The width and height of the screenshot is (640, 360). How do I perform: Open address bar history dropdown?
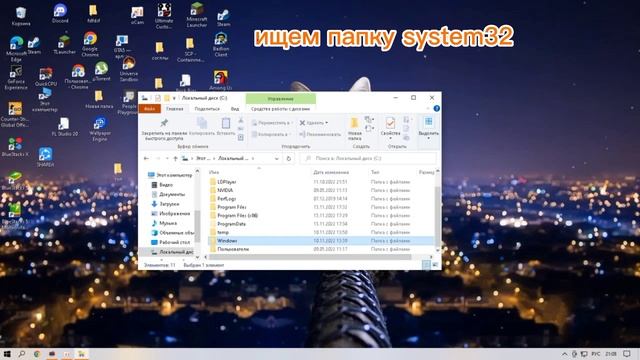point(277,158)
